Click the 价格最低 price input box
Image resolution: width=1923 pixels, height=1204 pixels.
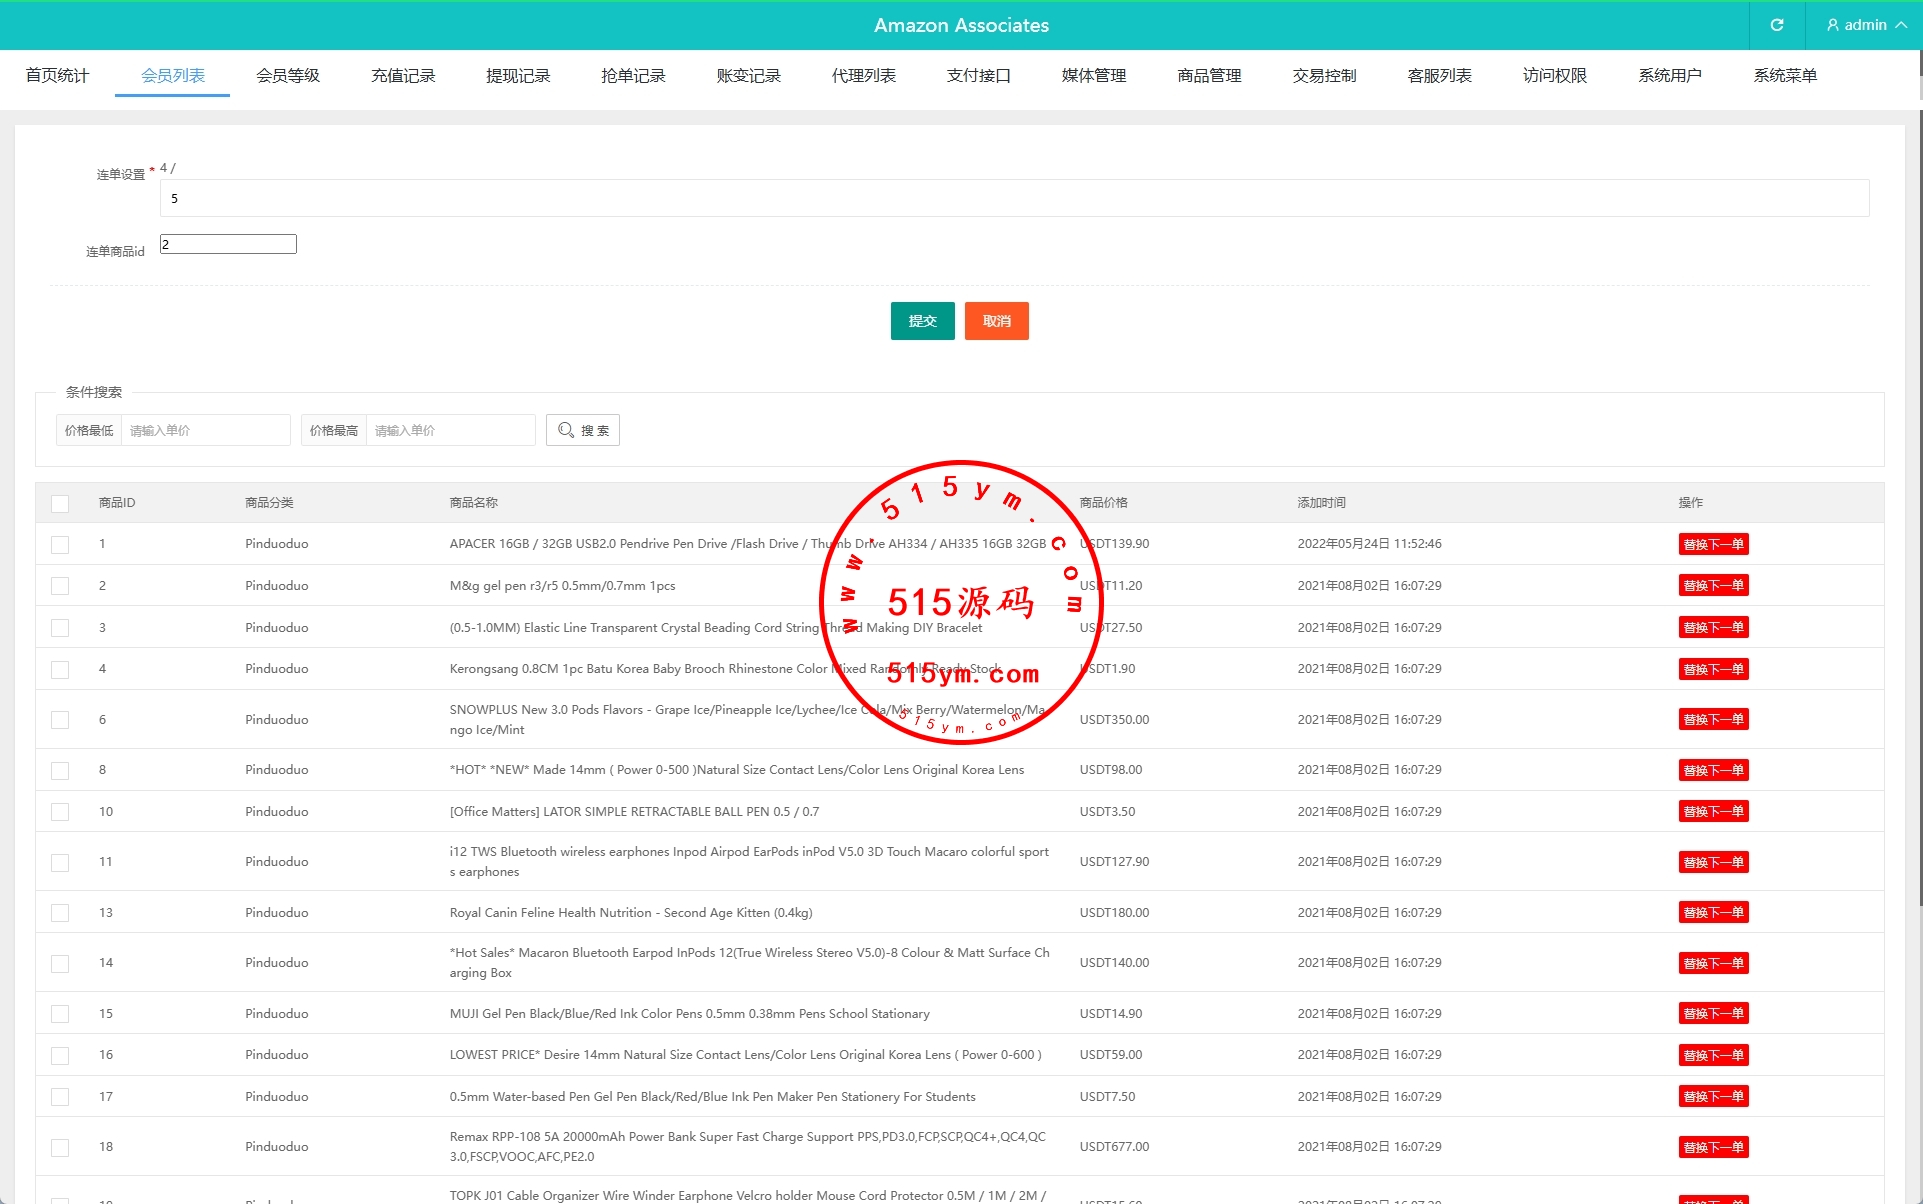click(x=205, y=430)
